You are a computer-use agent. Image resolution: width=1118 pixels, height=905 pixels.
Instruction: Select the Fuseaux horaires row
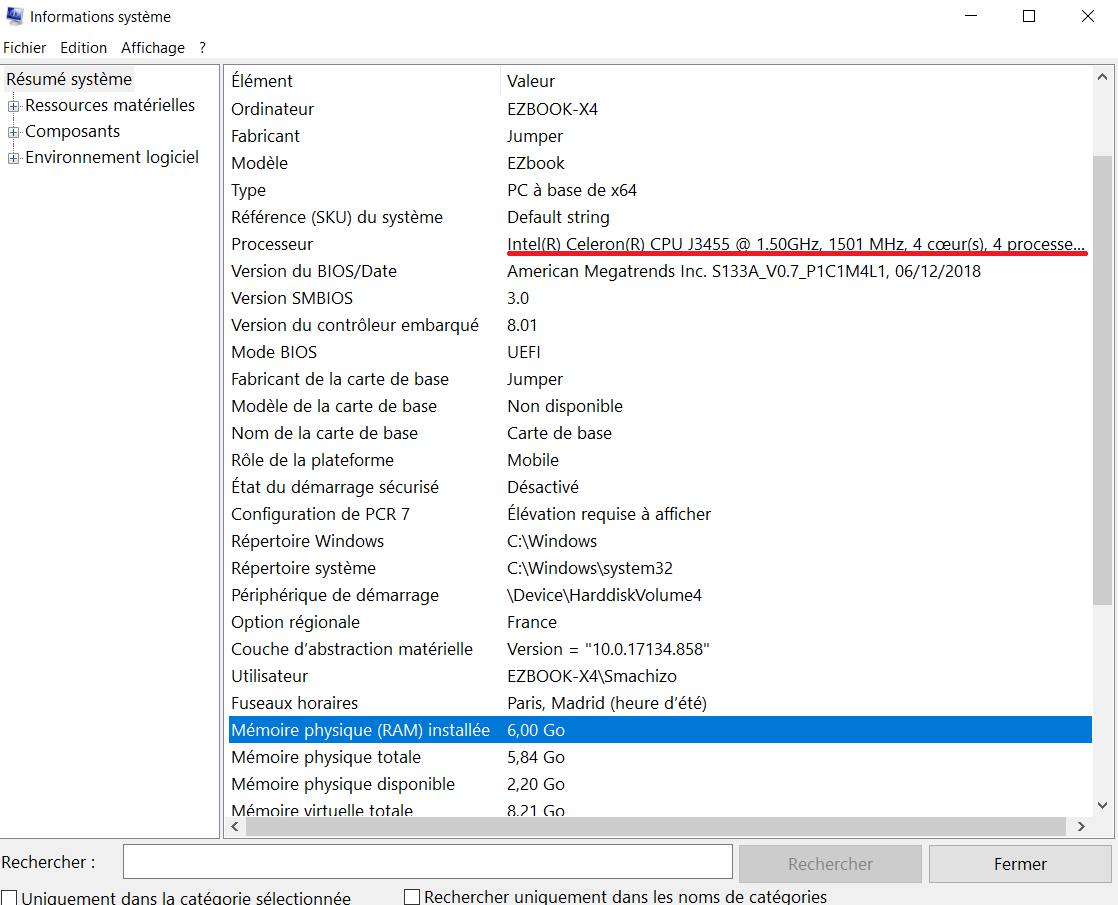660,704
